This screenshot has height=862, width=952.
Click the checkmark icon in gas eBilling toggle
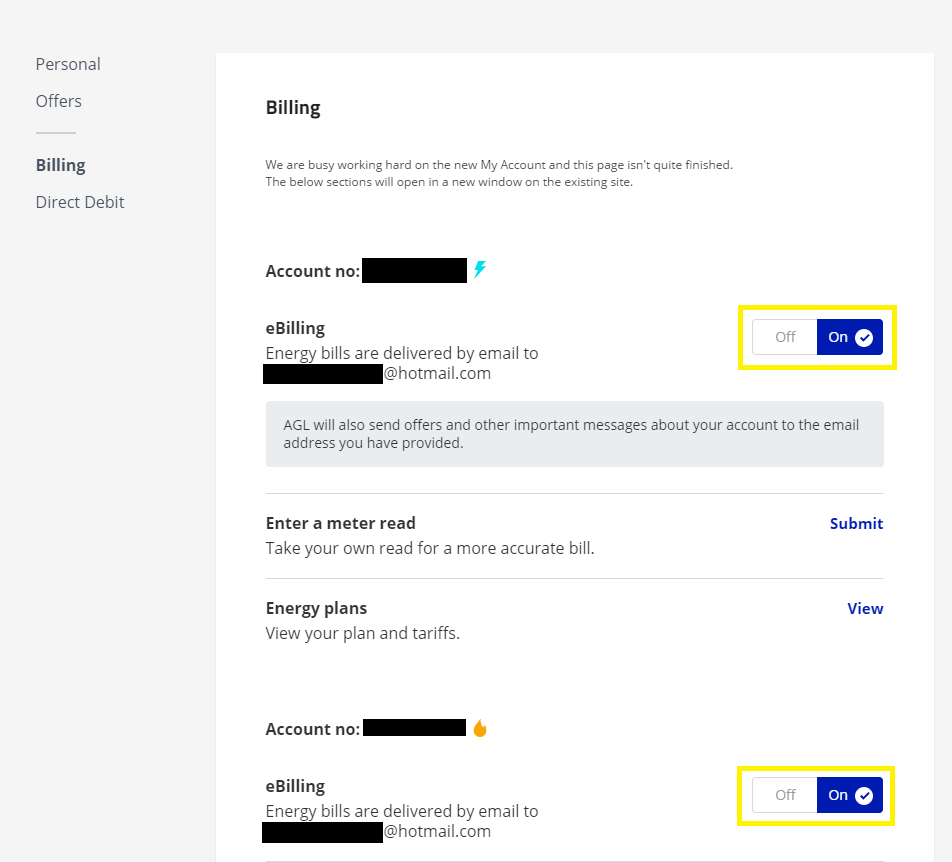pos(864,796)
